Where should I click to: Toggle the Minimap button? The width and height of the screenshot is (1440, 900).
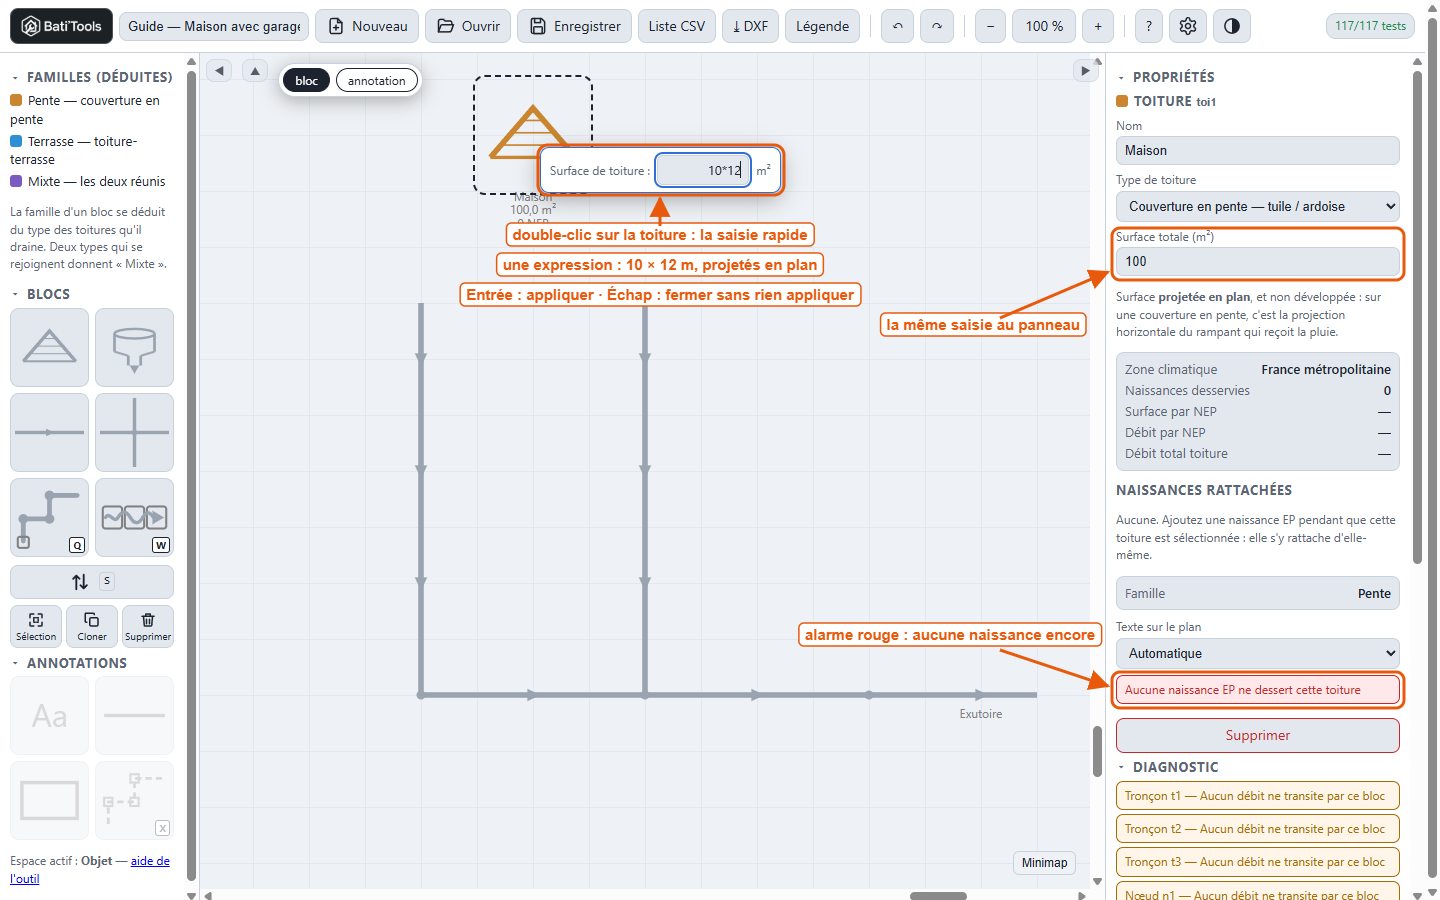(x=1045, y=863)
